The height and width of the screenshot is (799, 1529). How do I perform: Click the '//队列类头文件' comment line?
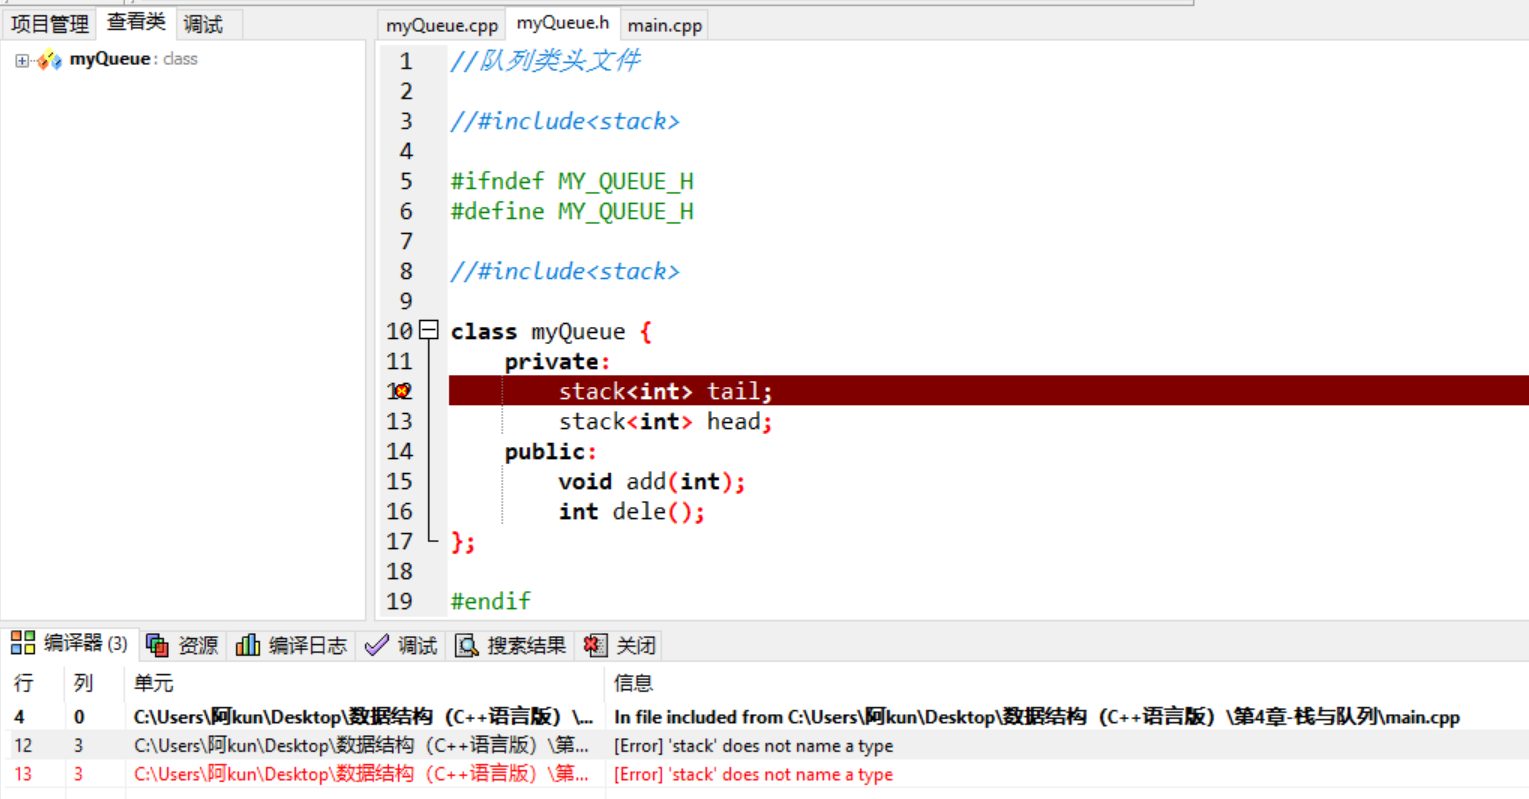pos(546,61)
